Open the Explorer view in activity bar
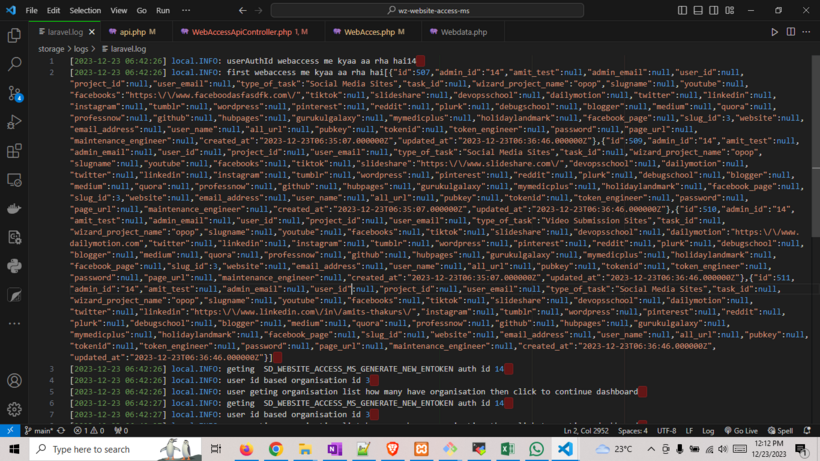 14,35
